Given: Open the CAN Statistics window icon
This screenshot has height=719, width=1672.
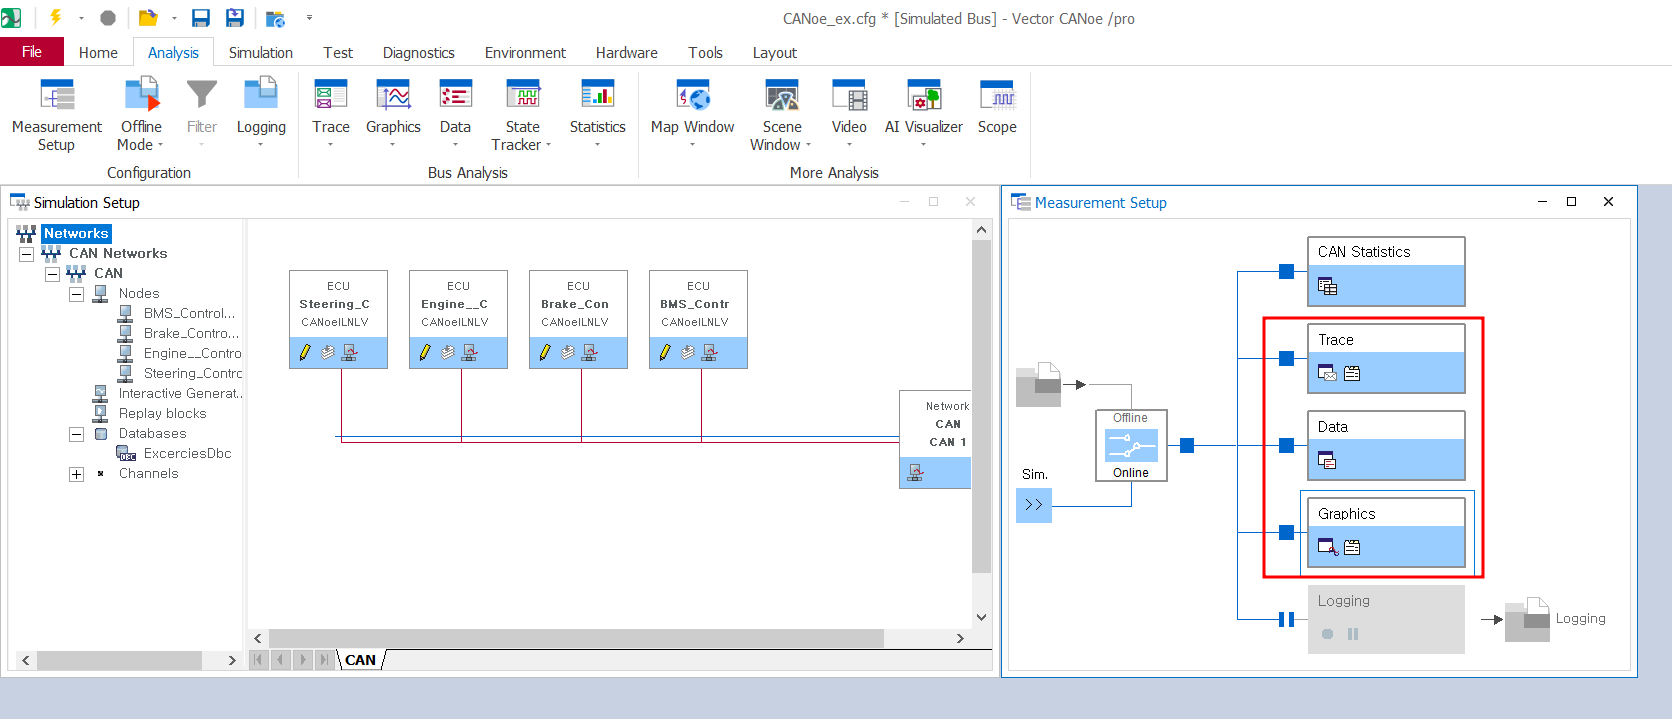Looking at the screenshot, I should (1327, 287).
